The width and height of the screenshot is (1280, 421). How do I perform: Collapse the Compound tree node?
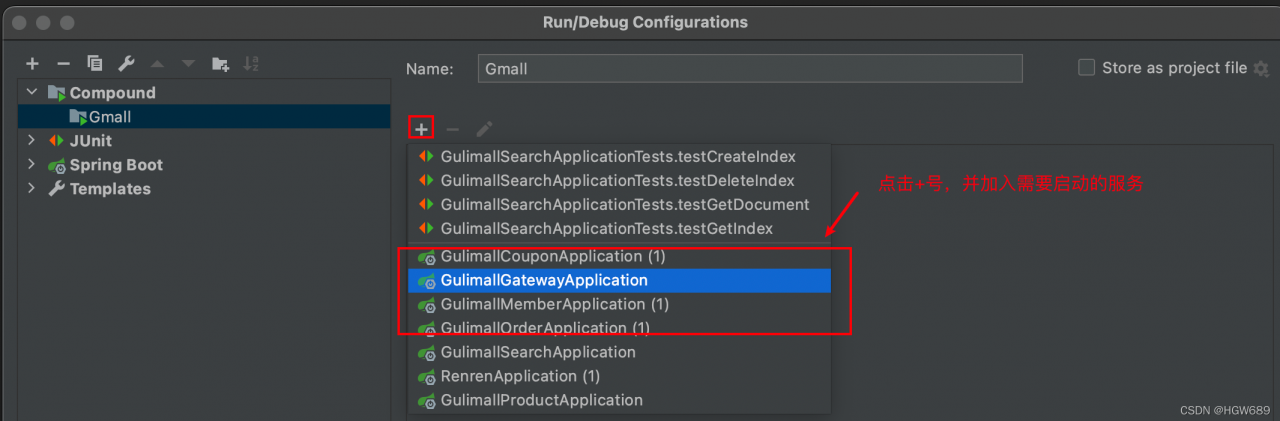32,93
